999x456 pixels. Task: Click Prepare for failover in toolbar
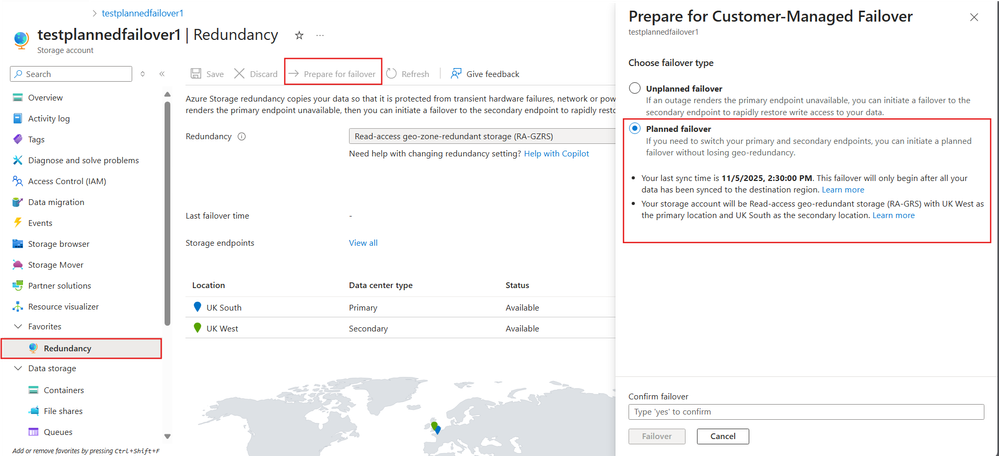(333, 74)
